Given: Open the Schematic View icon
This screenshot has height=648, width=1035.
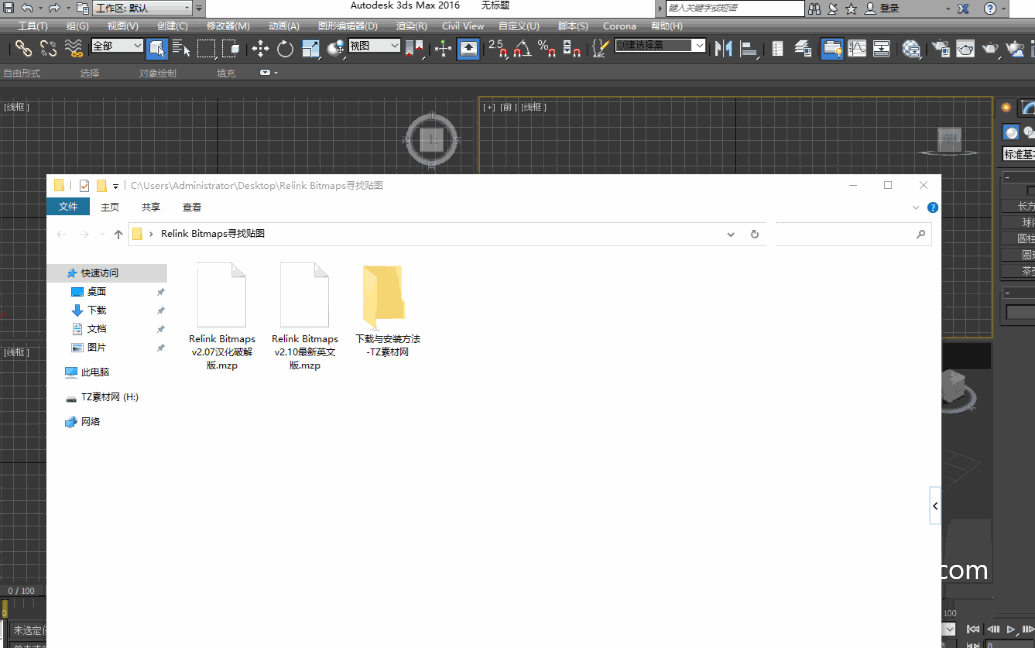Looking at the screenshot, I should (881, 48).
